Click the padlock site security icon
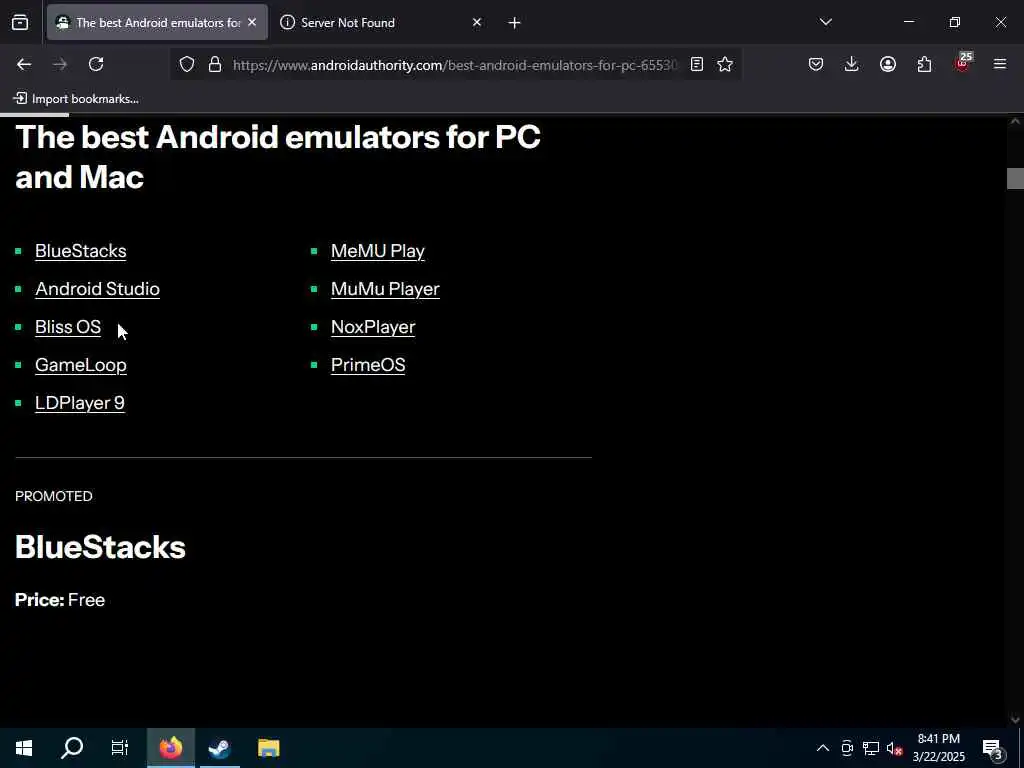 [215, 64]
